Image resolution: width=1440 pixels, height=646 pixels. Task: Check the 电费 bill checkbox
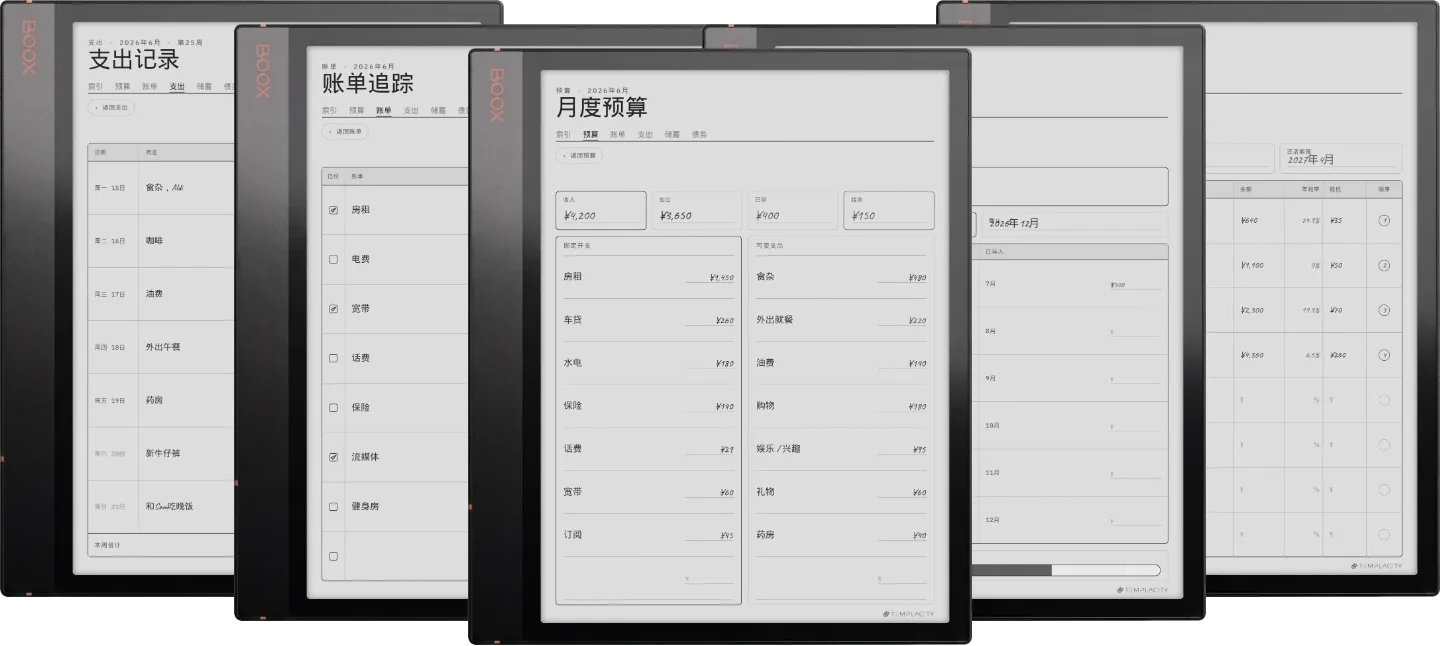(x=333, y=259)
